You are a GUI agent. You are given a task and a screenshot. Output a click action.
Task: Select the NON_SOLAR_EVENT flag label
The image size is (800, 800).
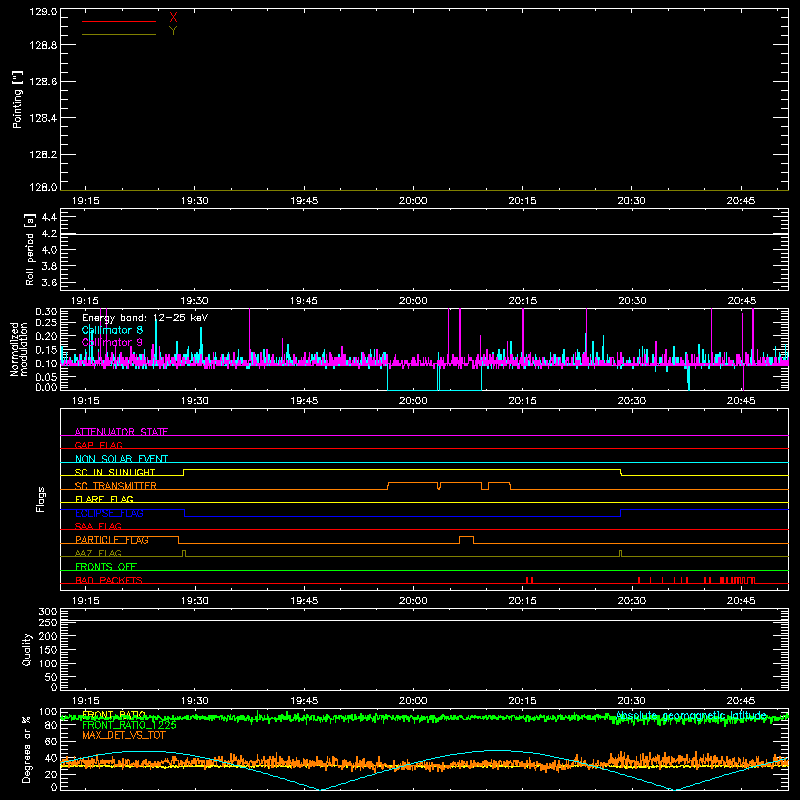click(121, 459)
